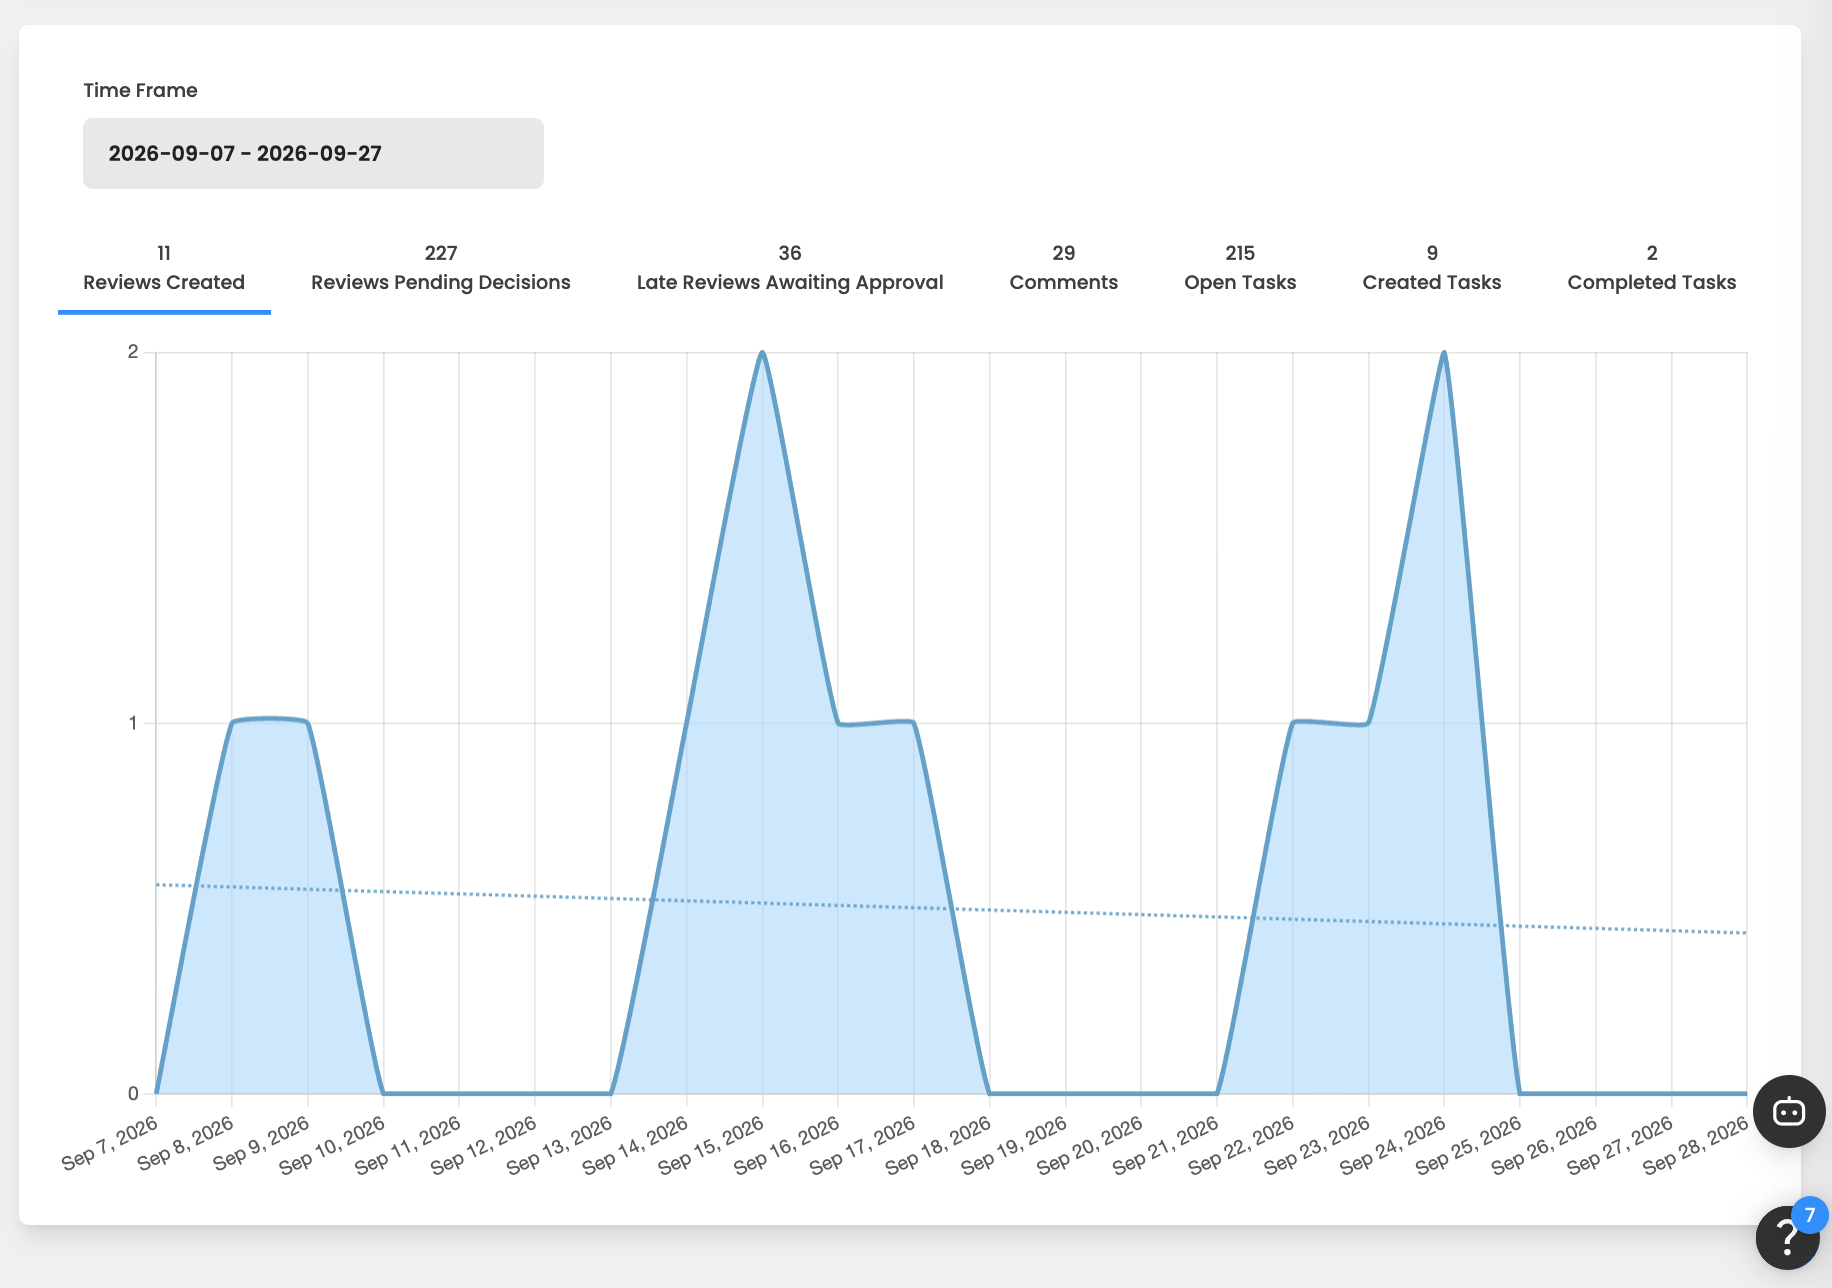Select the Reviews Created tab

[164, 268]
